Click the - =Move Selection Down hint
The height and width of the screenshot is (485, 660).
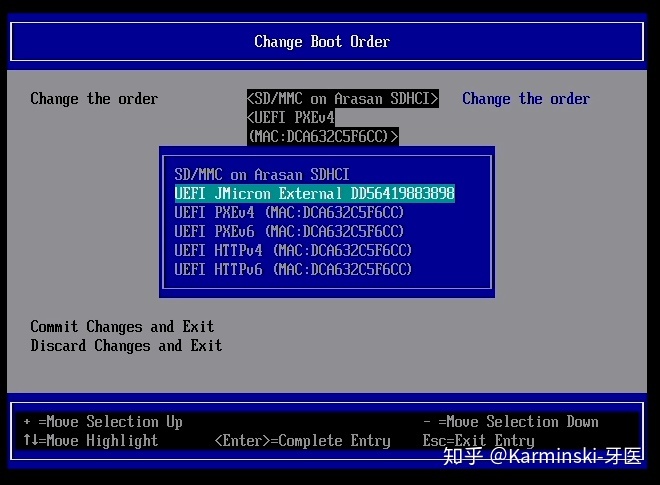511,421
